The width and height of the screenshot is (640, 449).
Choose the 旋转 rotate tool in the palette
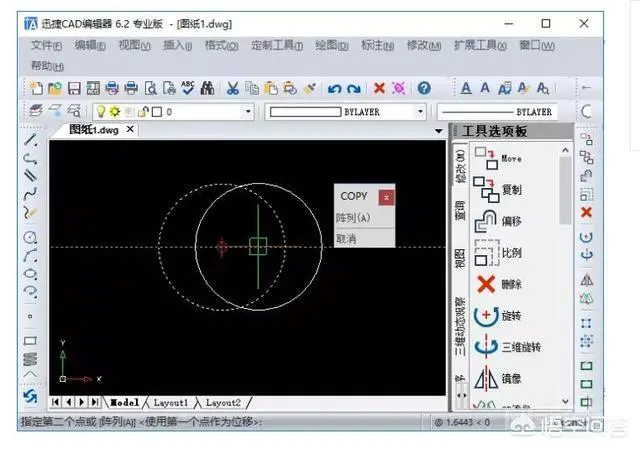(498, 316)
